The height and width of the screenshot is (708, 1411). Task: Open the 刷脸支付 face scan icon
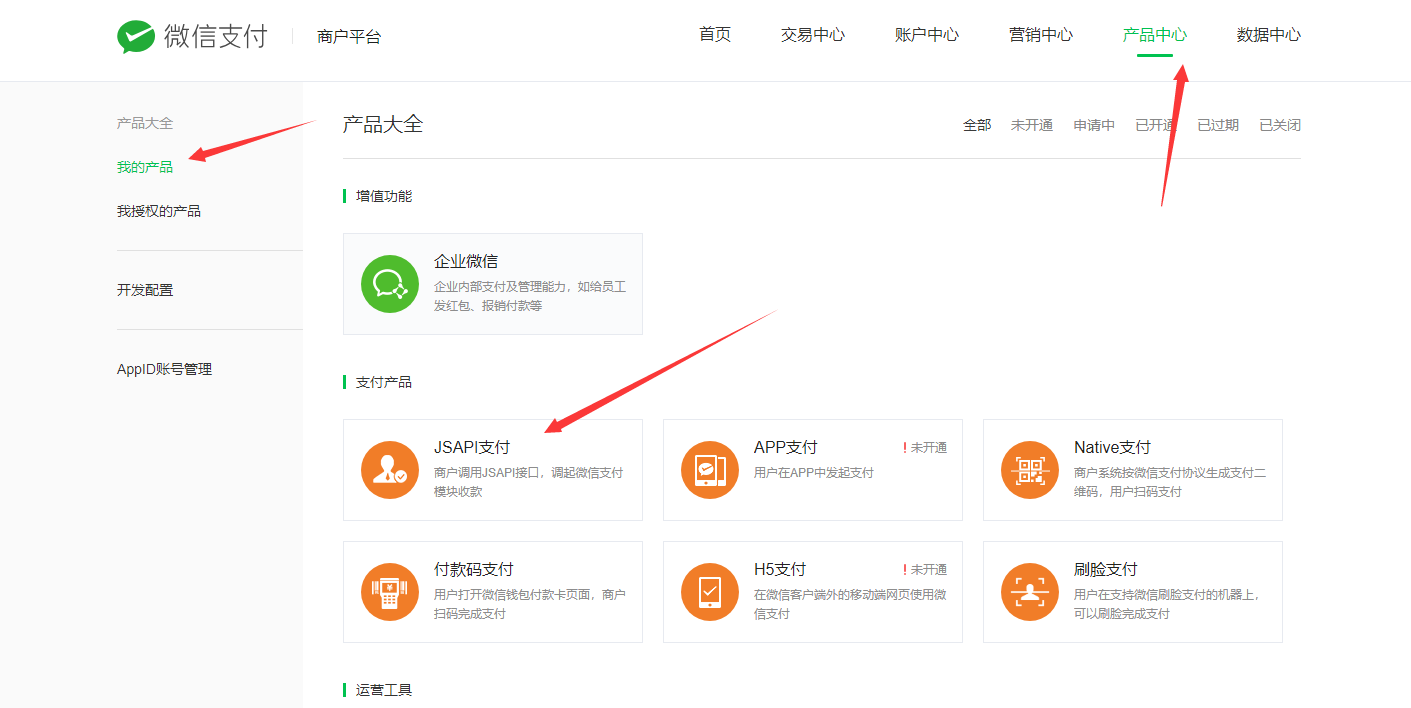[x=1030, y=592]
